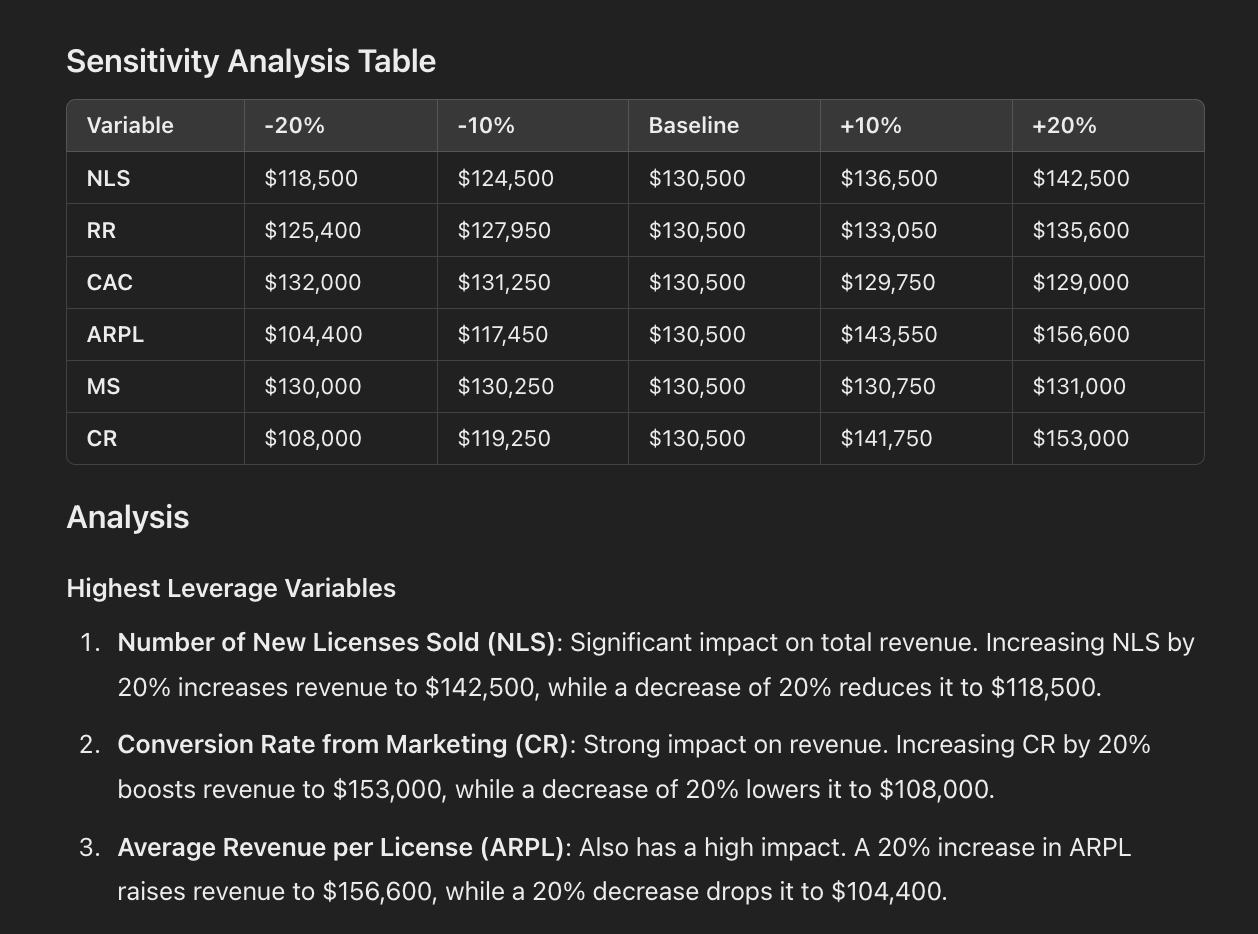Click the $141,750 table cell
Screen dimensions: 1258x934
(x=885, y=439)
